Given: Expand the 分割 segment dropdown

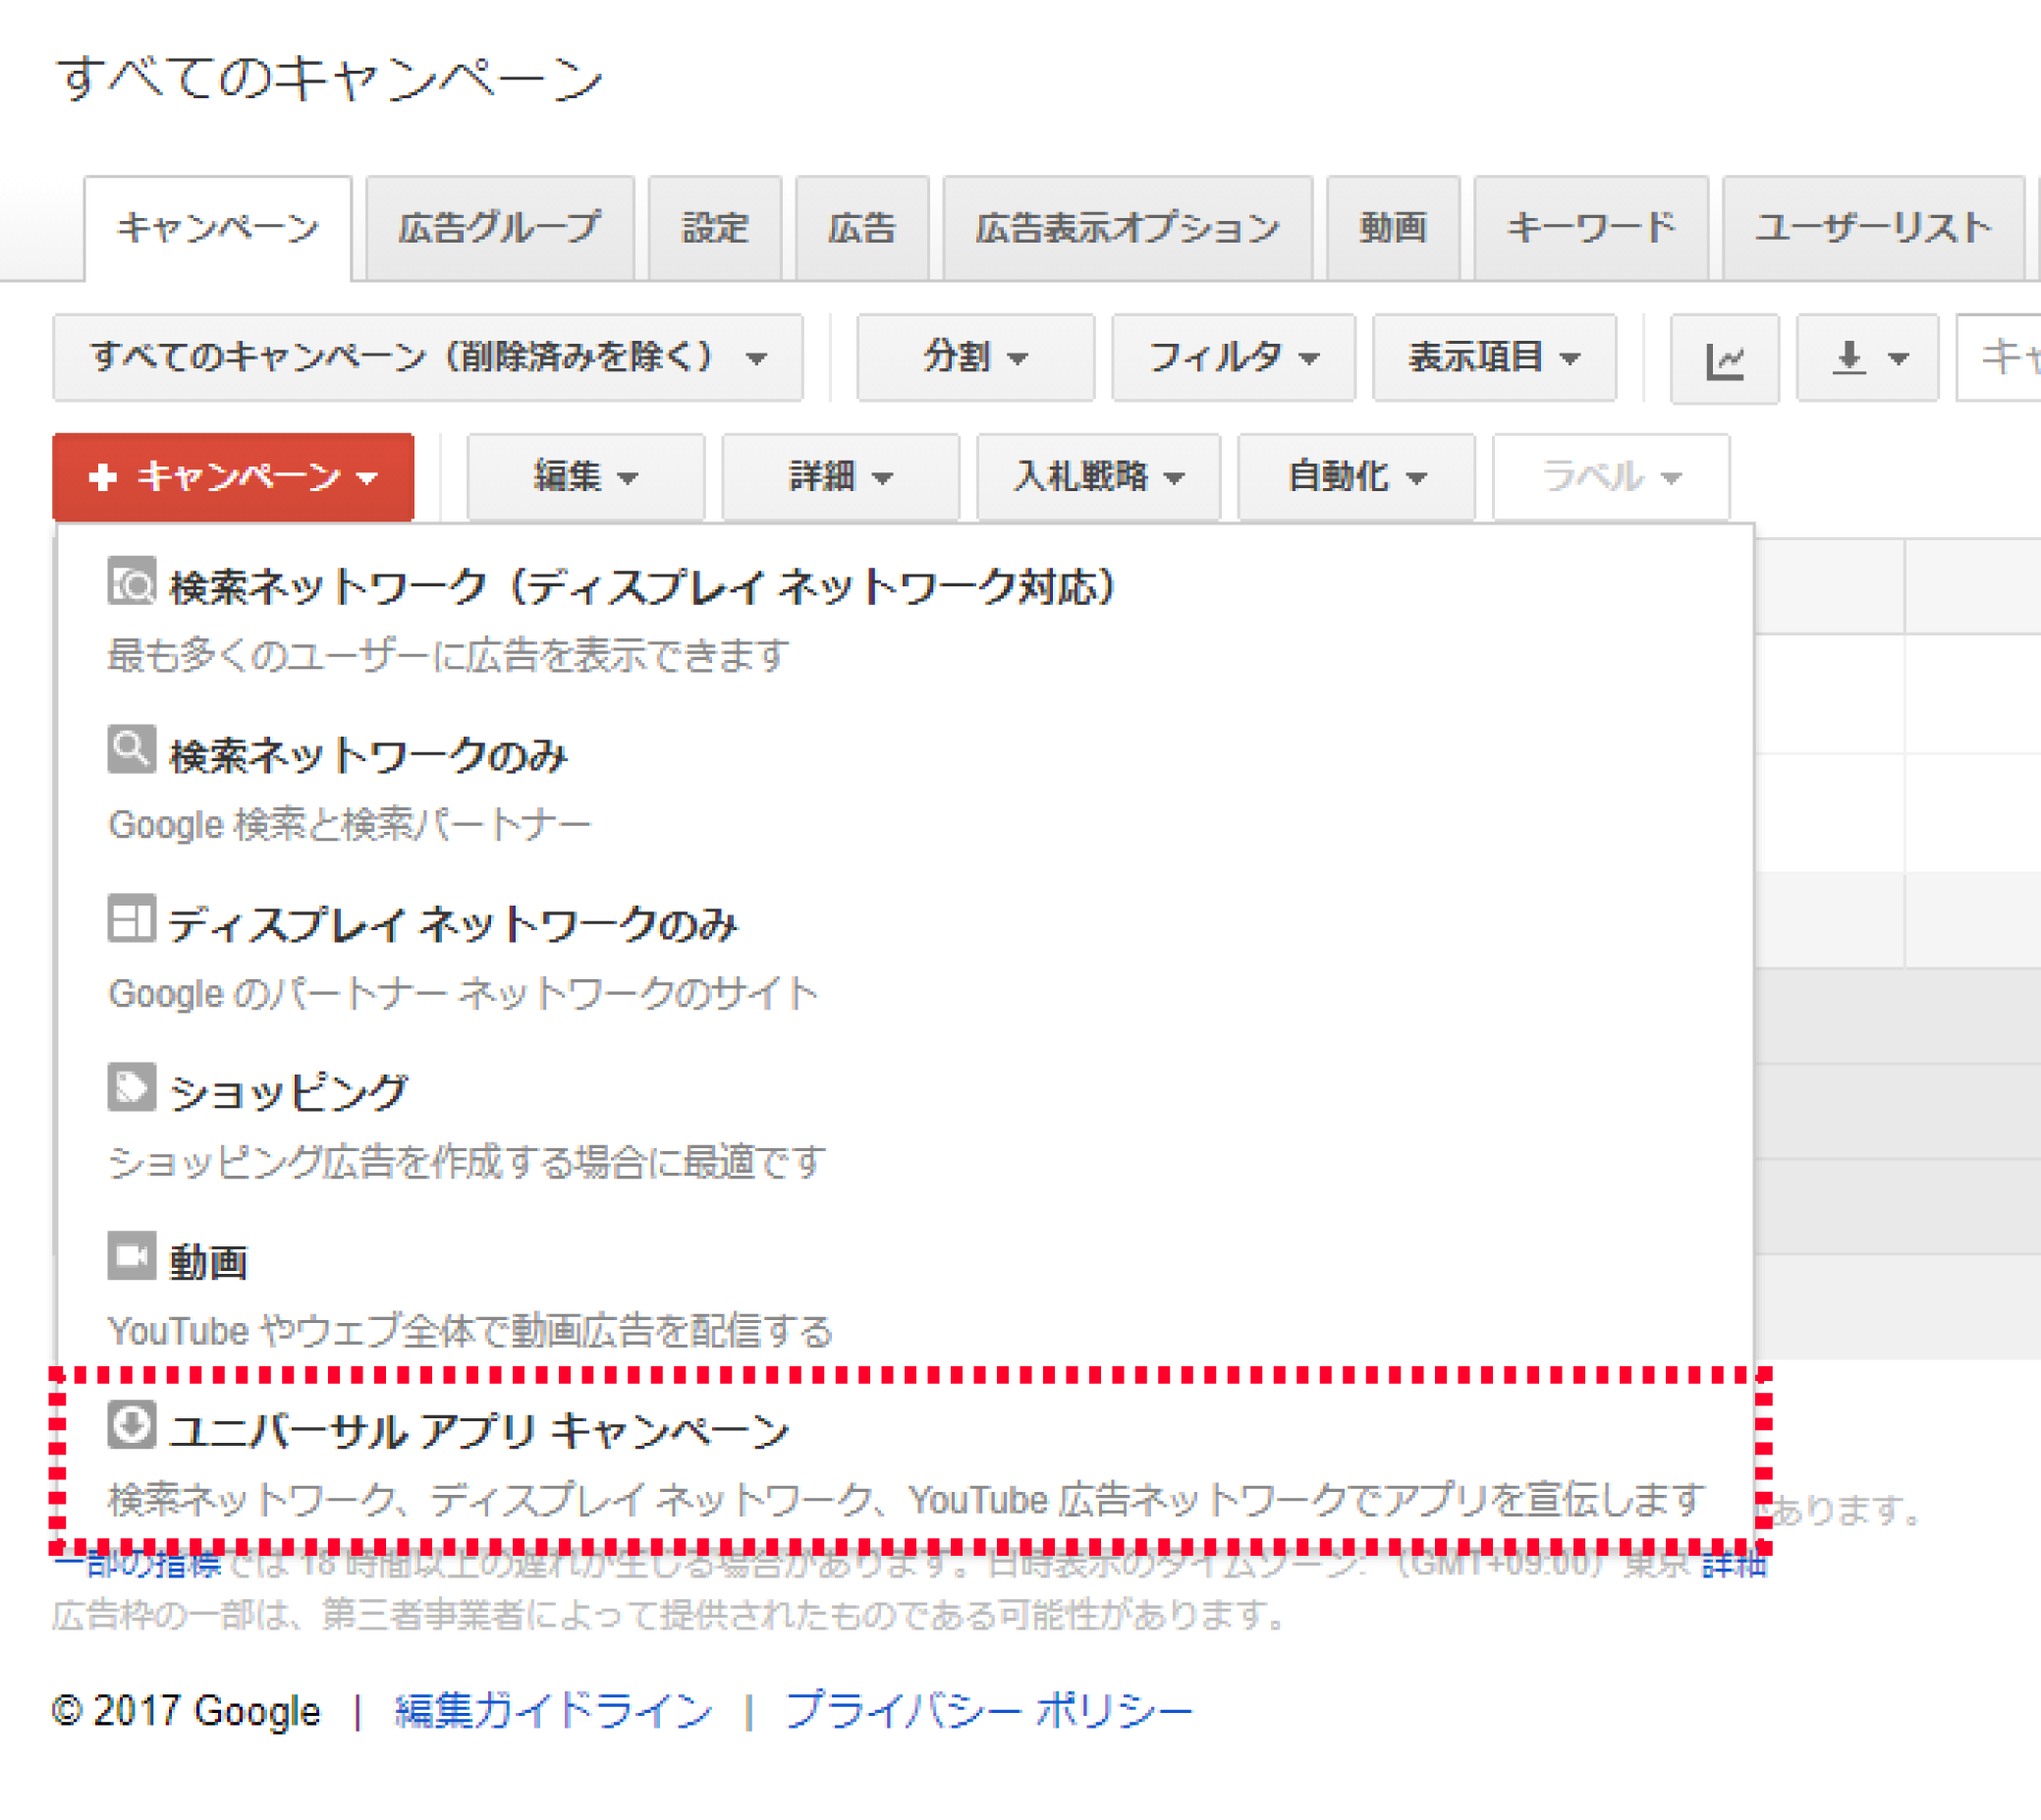Looking at the screenshot, I should pos(975,358).
